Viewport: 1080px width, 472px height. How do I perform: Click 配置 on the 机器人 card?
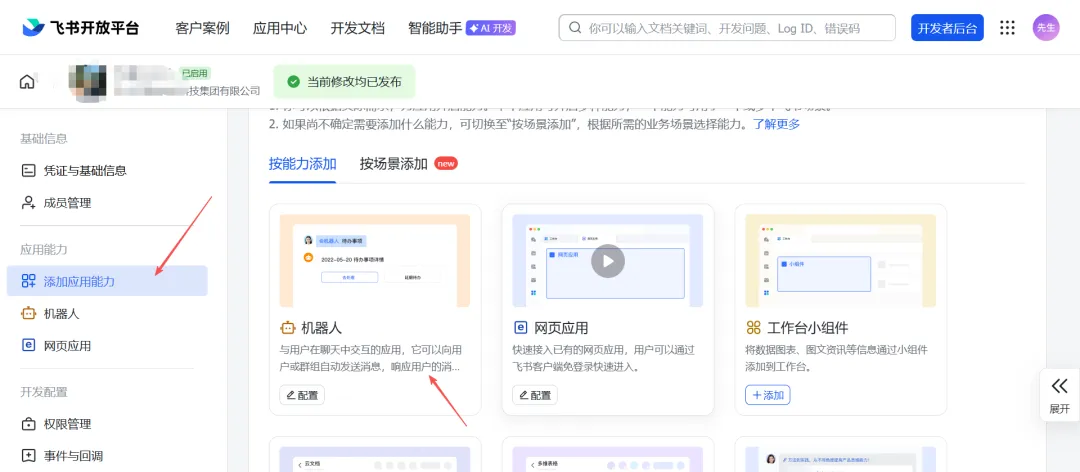(x=302, y=395)
